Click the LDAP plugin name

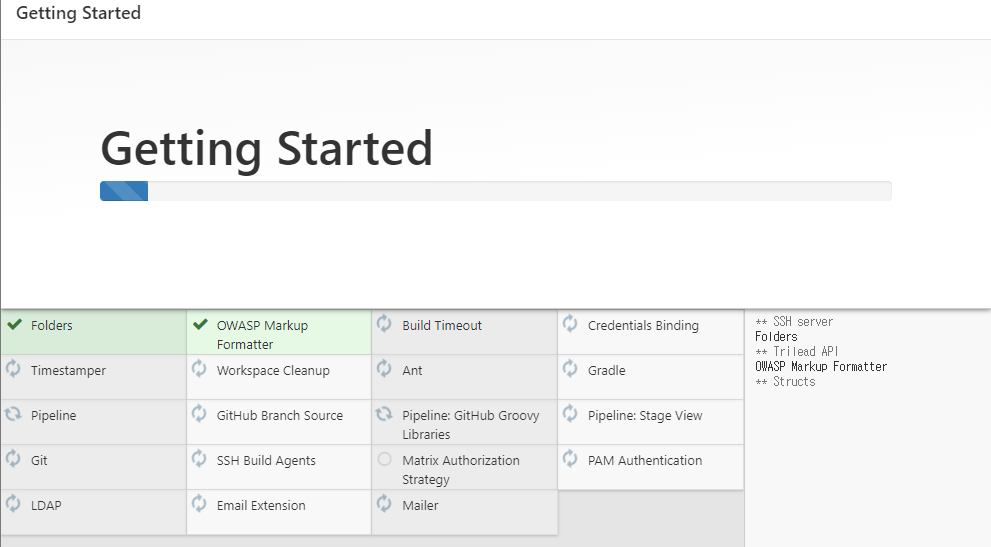click(x=46, y=506)
